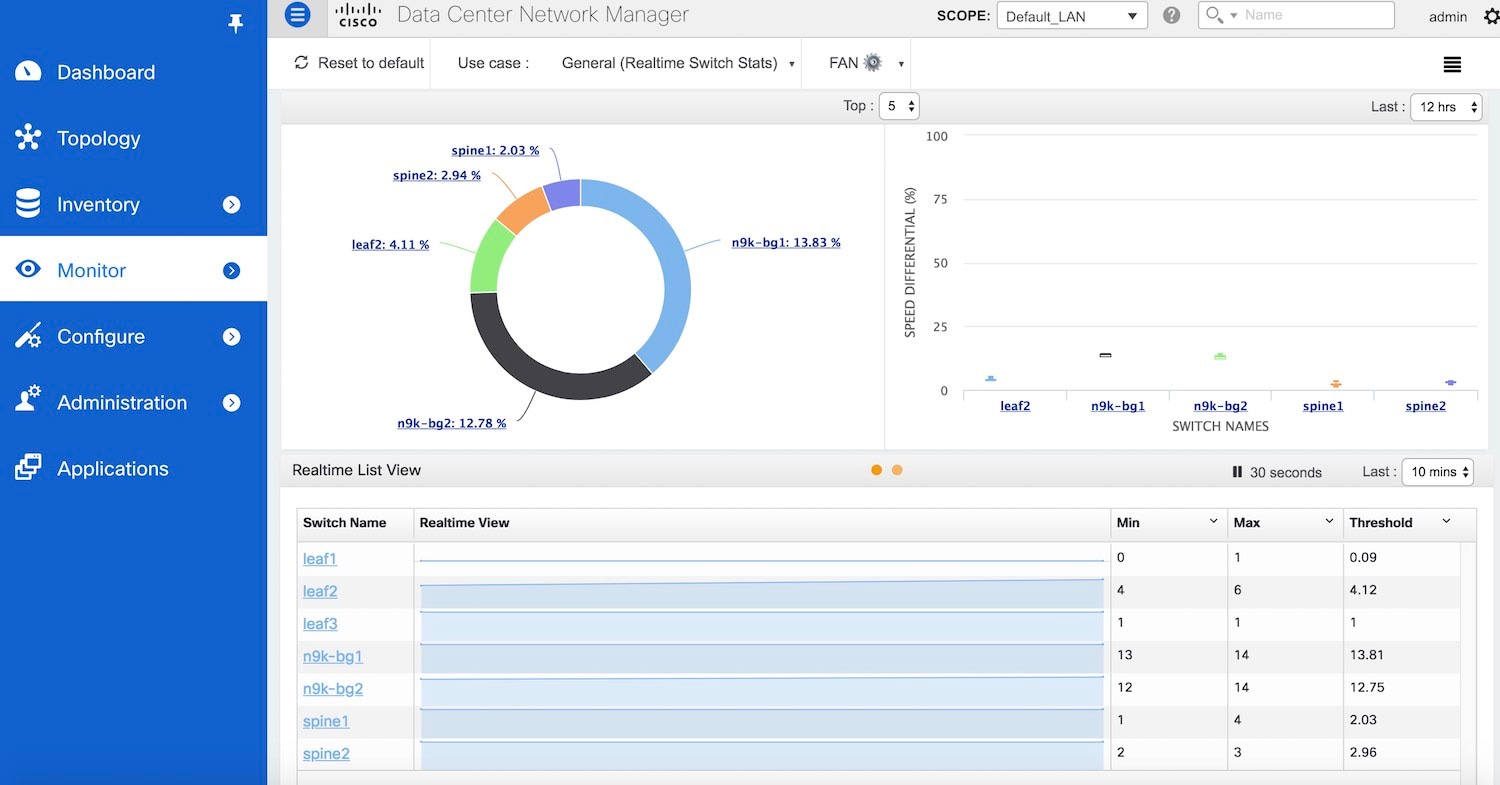Open the list menu icon at right
Viewport: 1500px width, 785px height.
coord(1452,64)
